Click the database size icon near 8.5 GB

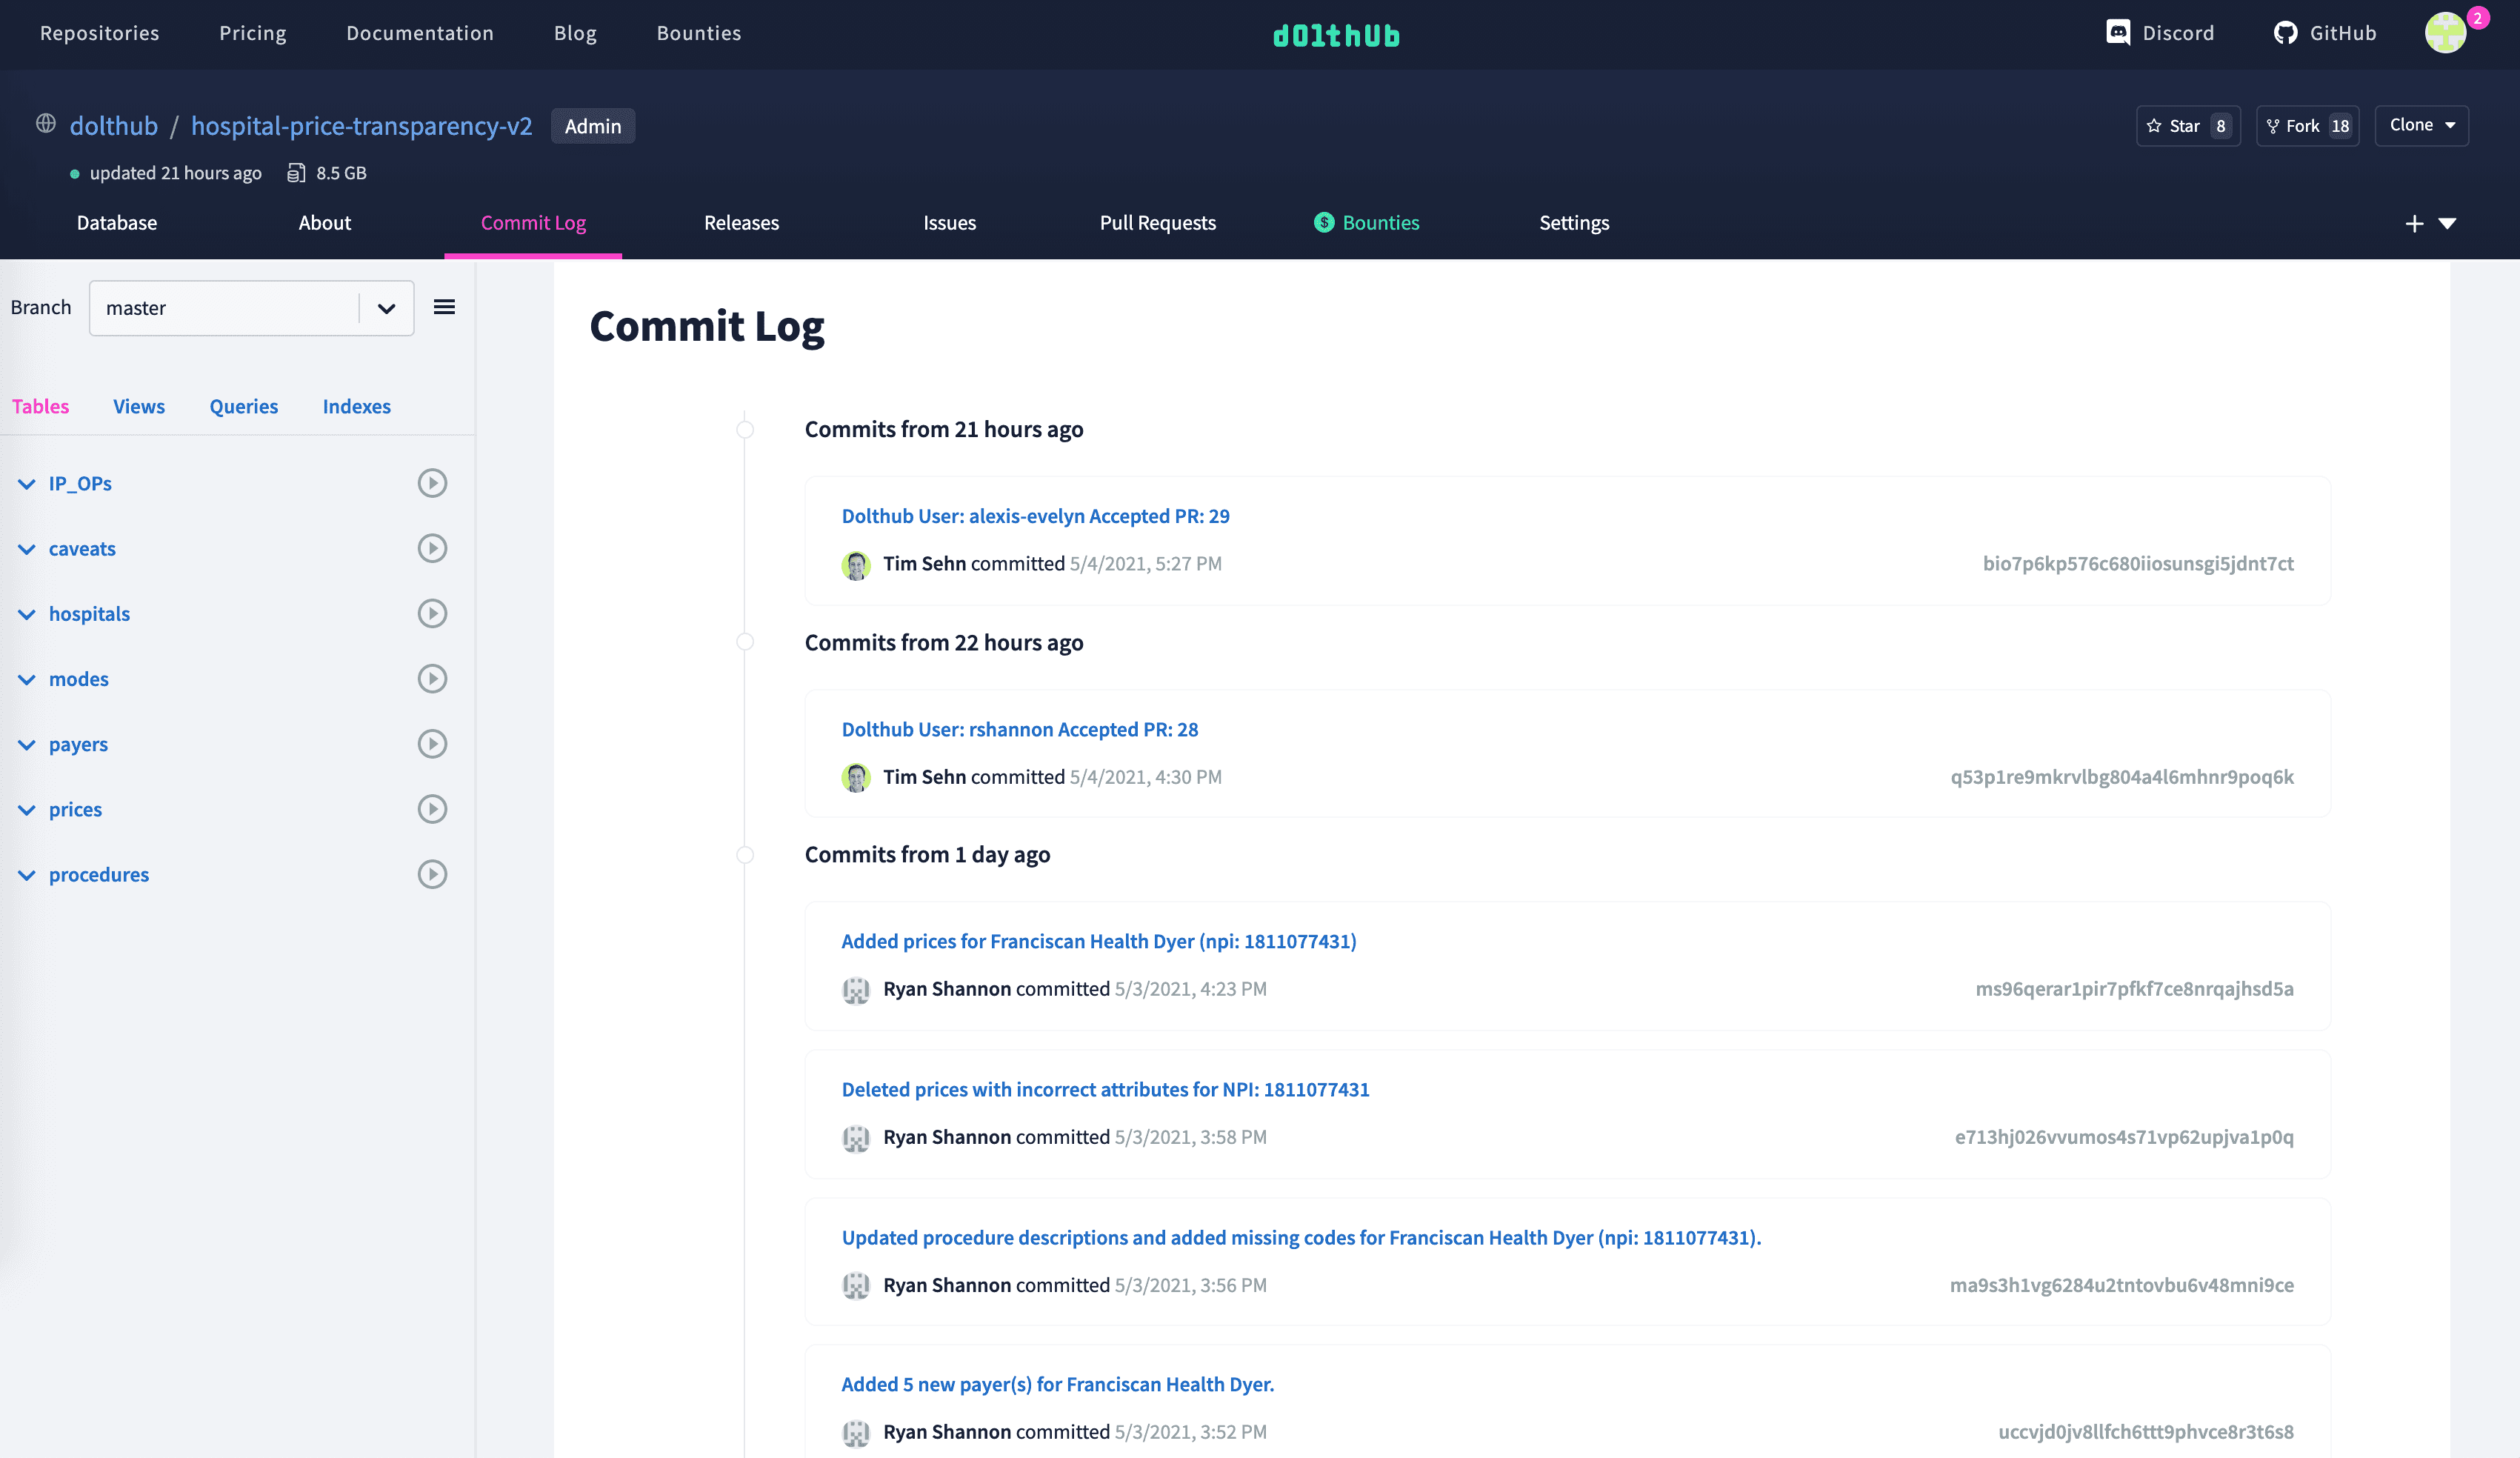pyautogui.click(x=296, y=173)
